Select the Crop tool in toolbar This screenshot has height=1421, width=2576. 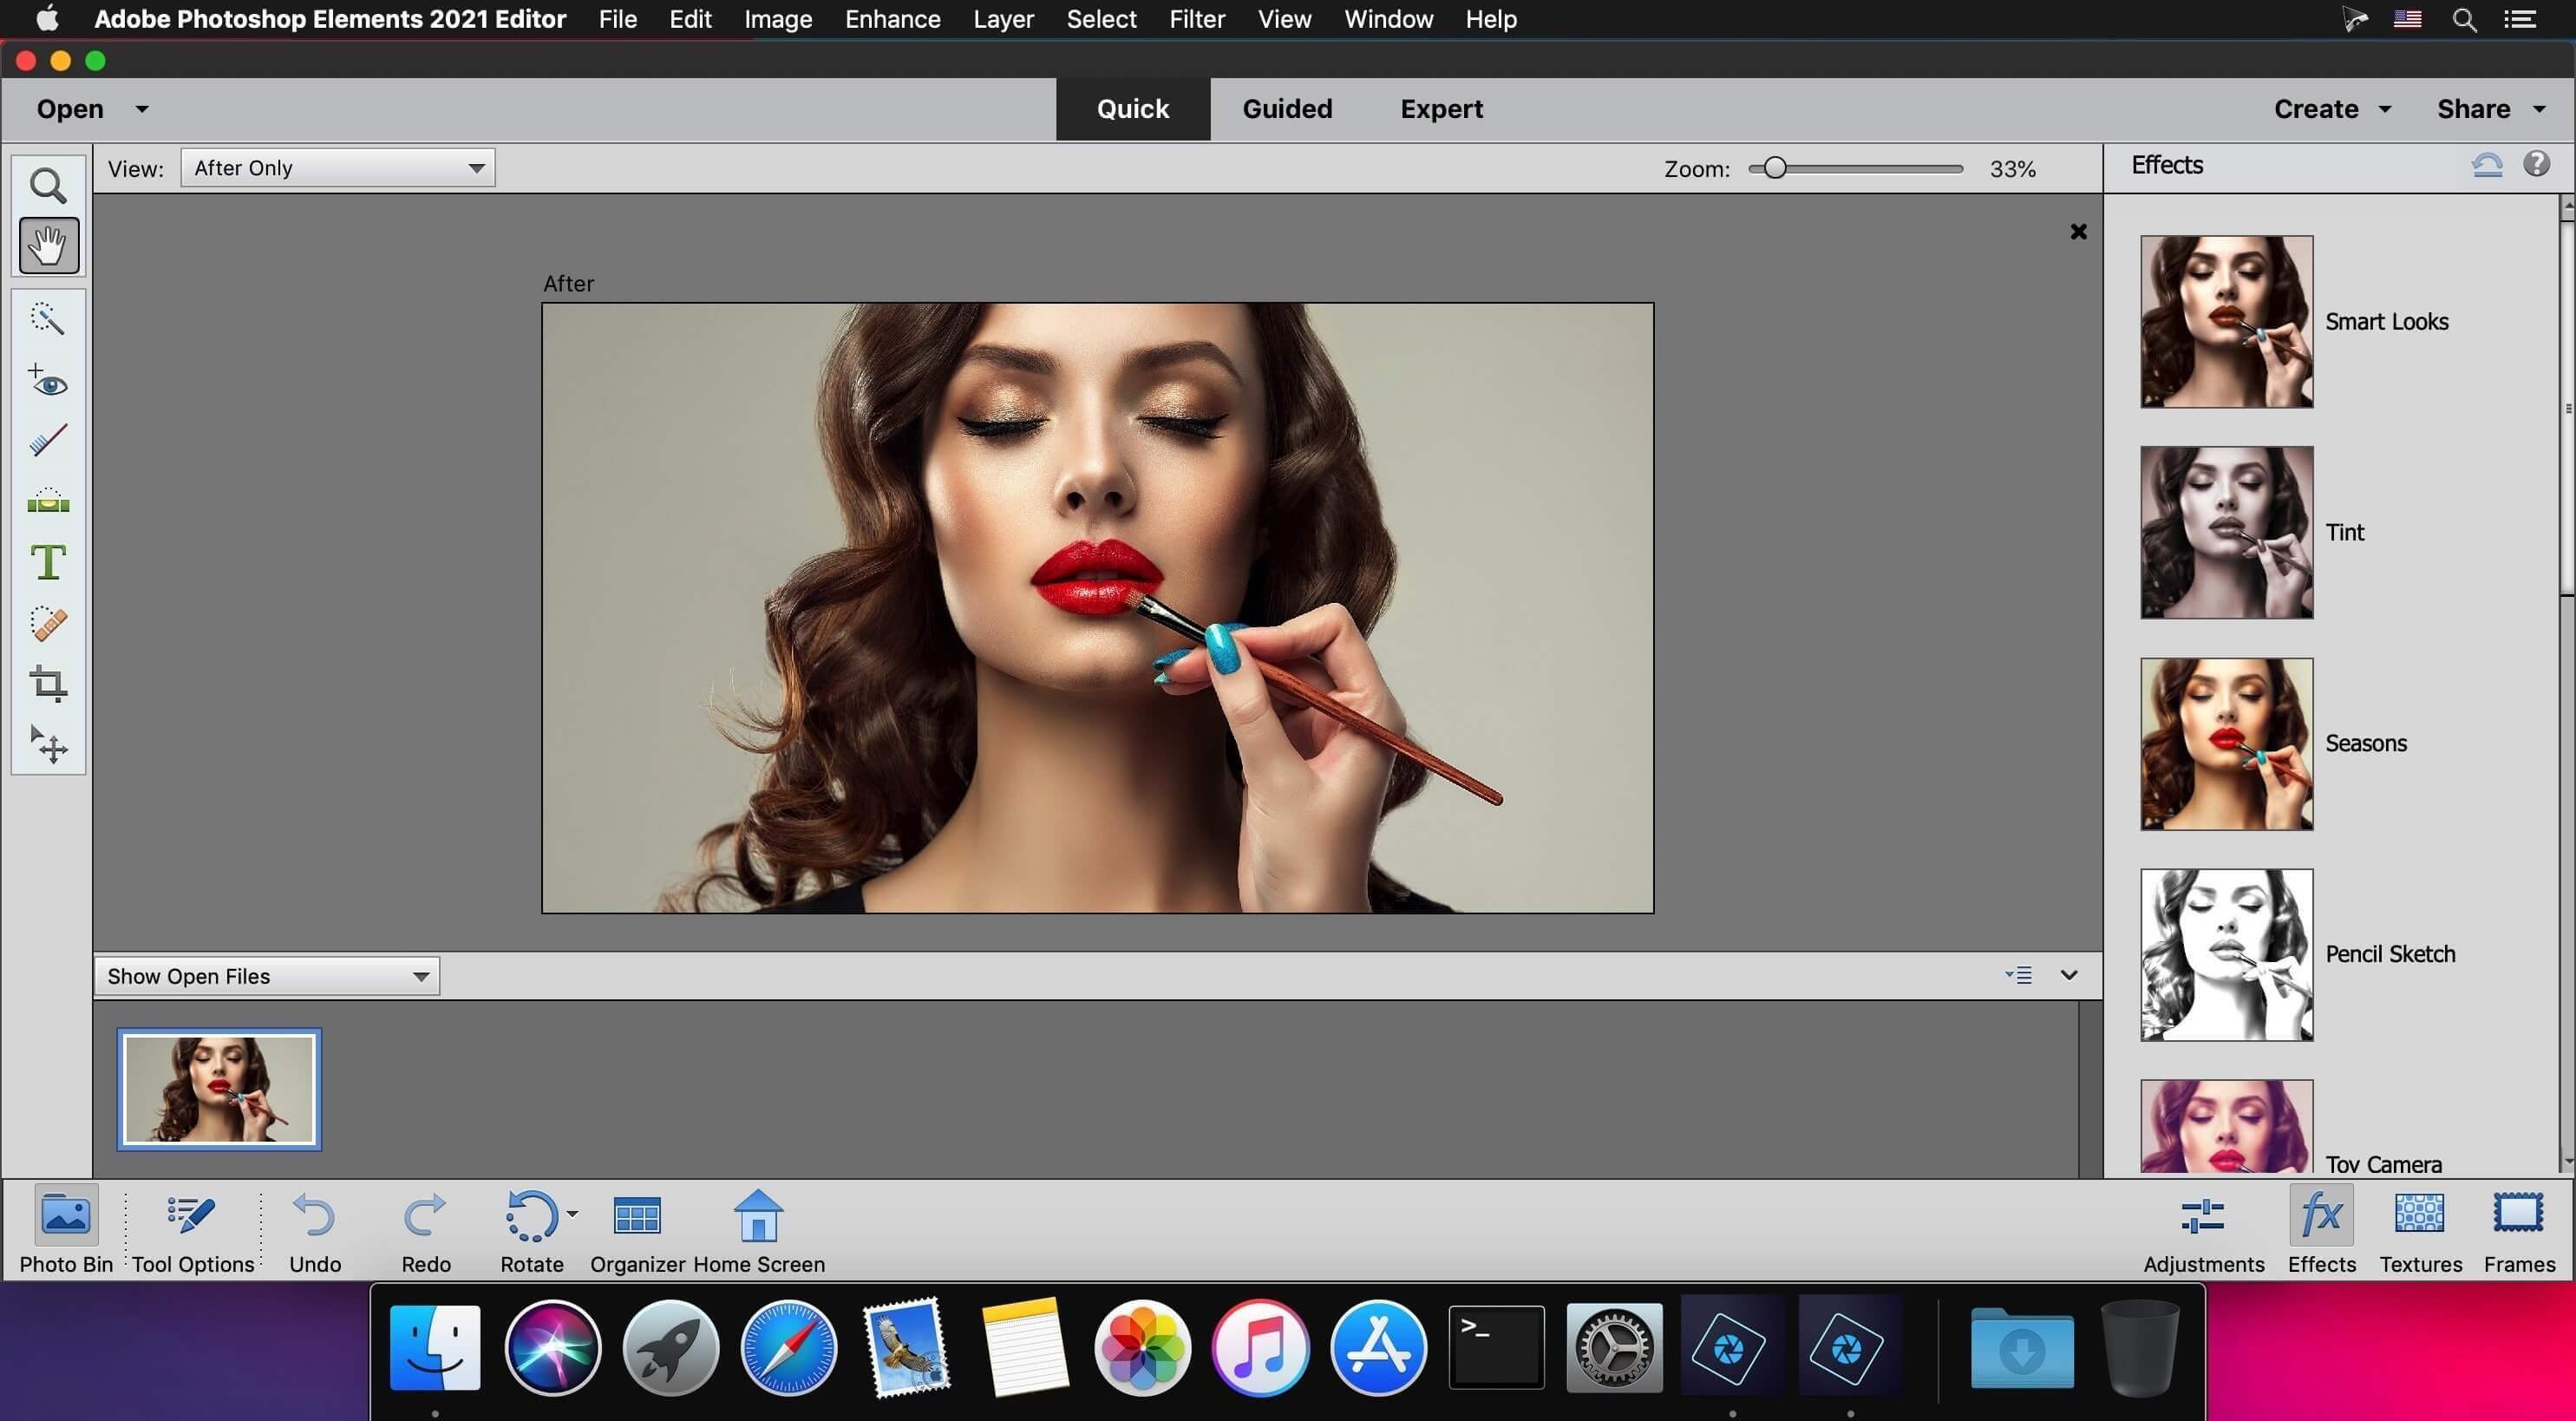coord(47,683)
